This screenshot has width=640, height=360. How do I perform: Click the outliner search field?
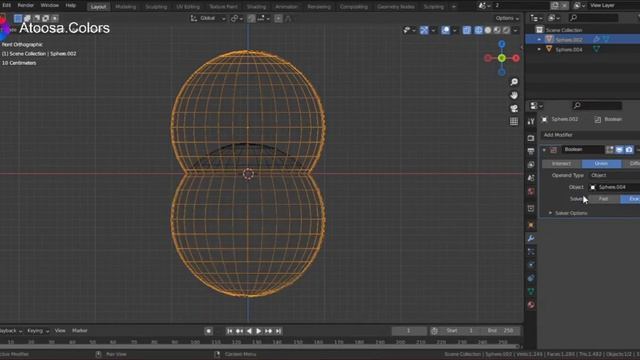593,18
